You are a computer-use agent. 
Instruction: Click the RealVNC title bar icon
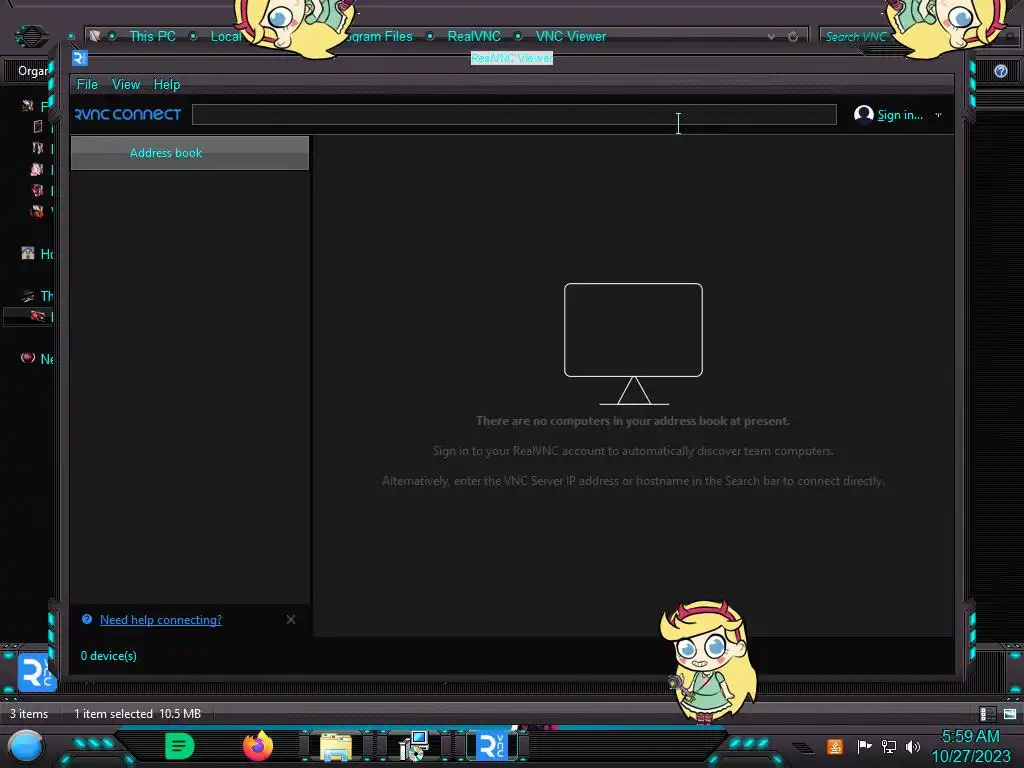coord(80,58)
